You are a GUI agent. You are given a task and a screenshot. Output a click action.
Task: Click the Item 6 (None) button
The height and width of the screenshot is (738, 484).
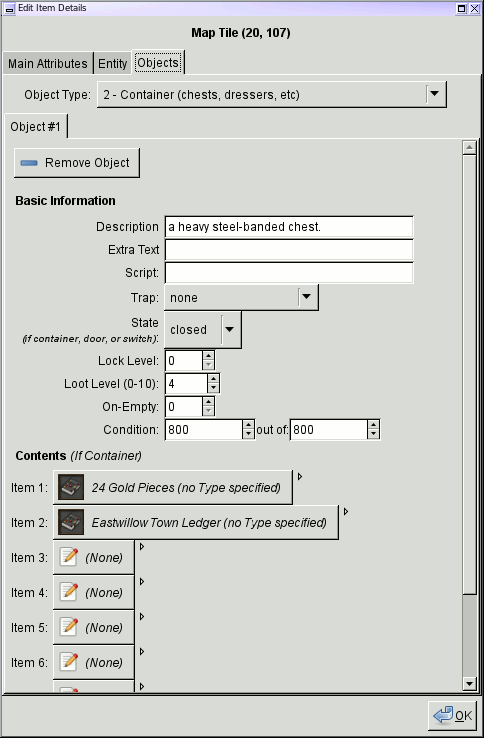[x=94, y=661]
